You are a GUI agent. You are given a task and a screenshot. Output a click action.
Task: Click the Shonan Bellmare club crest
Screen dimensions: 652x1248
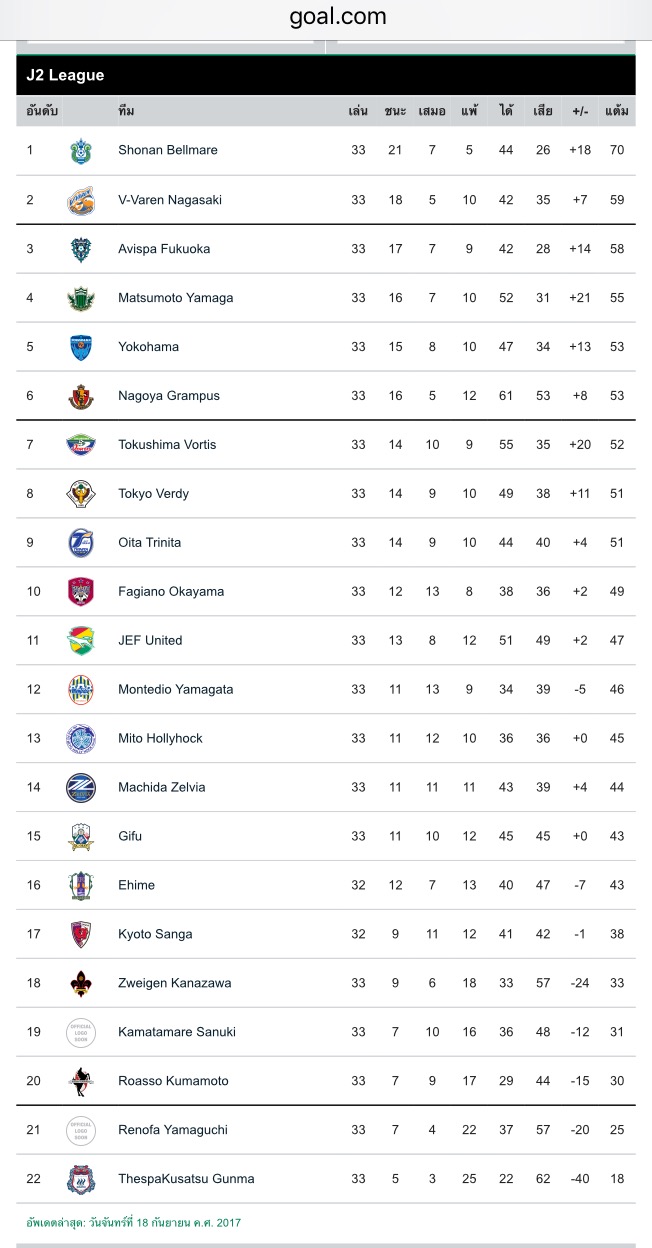click(x=80, y=151)
